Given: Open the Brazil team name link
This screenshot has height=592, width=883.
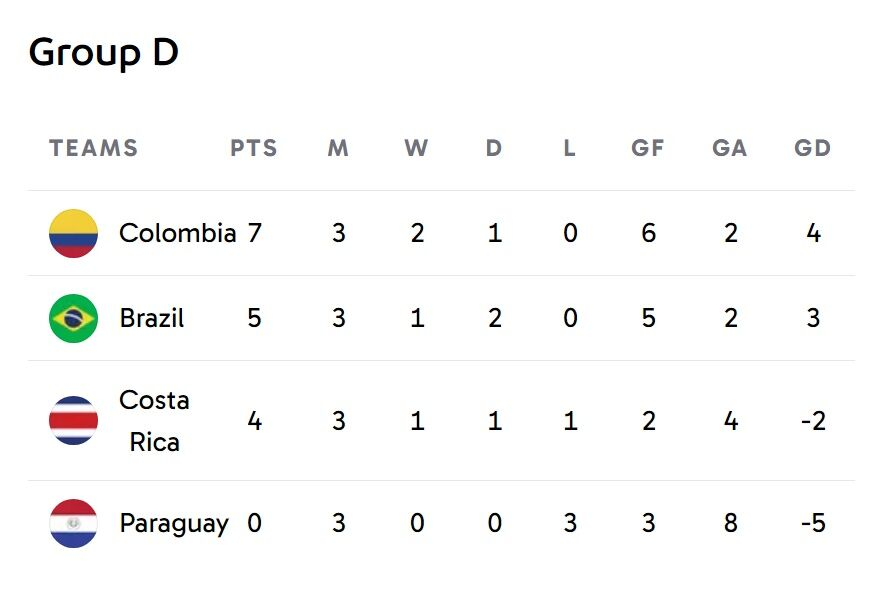Looking at the screenshot, I should (x=152, y=318).
